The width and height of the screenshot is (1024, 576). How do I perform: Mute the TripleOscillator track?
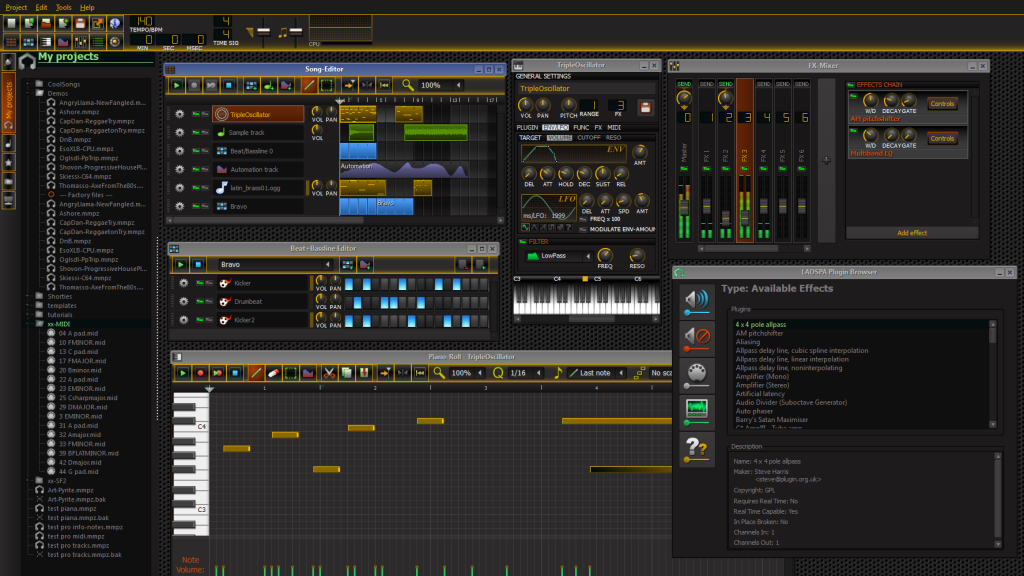click(x=195, y=114)
